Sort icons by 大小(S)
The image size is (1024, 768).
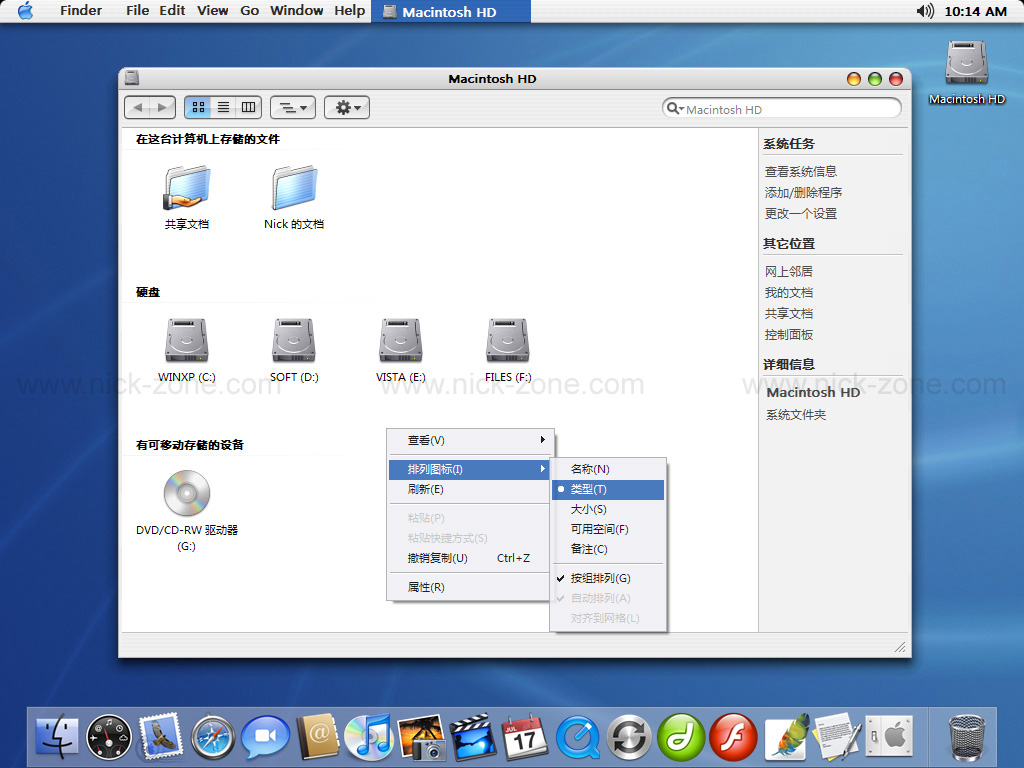(x=608, y=509)
